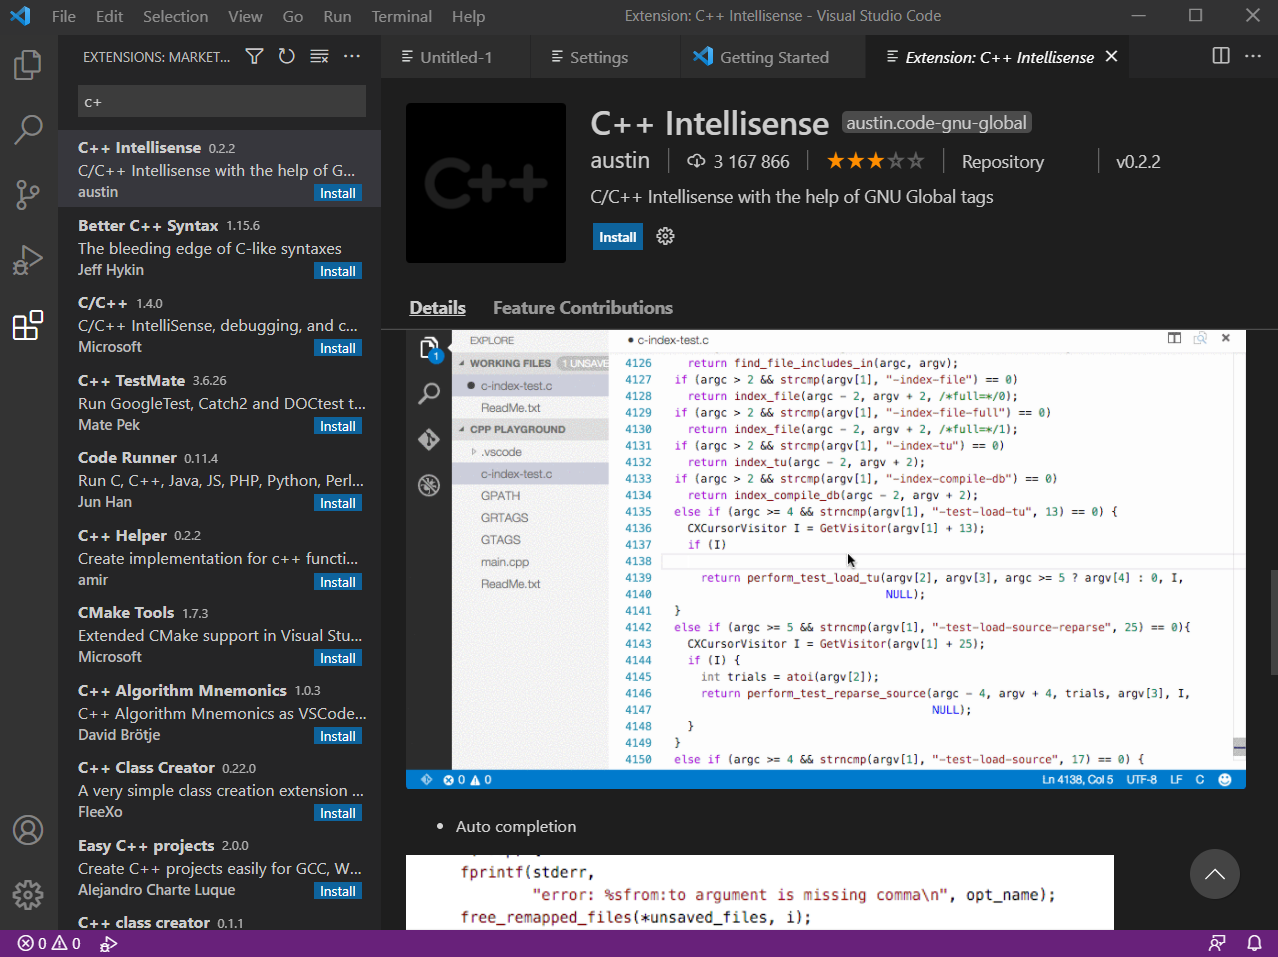
Task: Open the Edit menu
Action: tap(110, 16)
